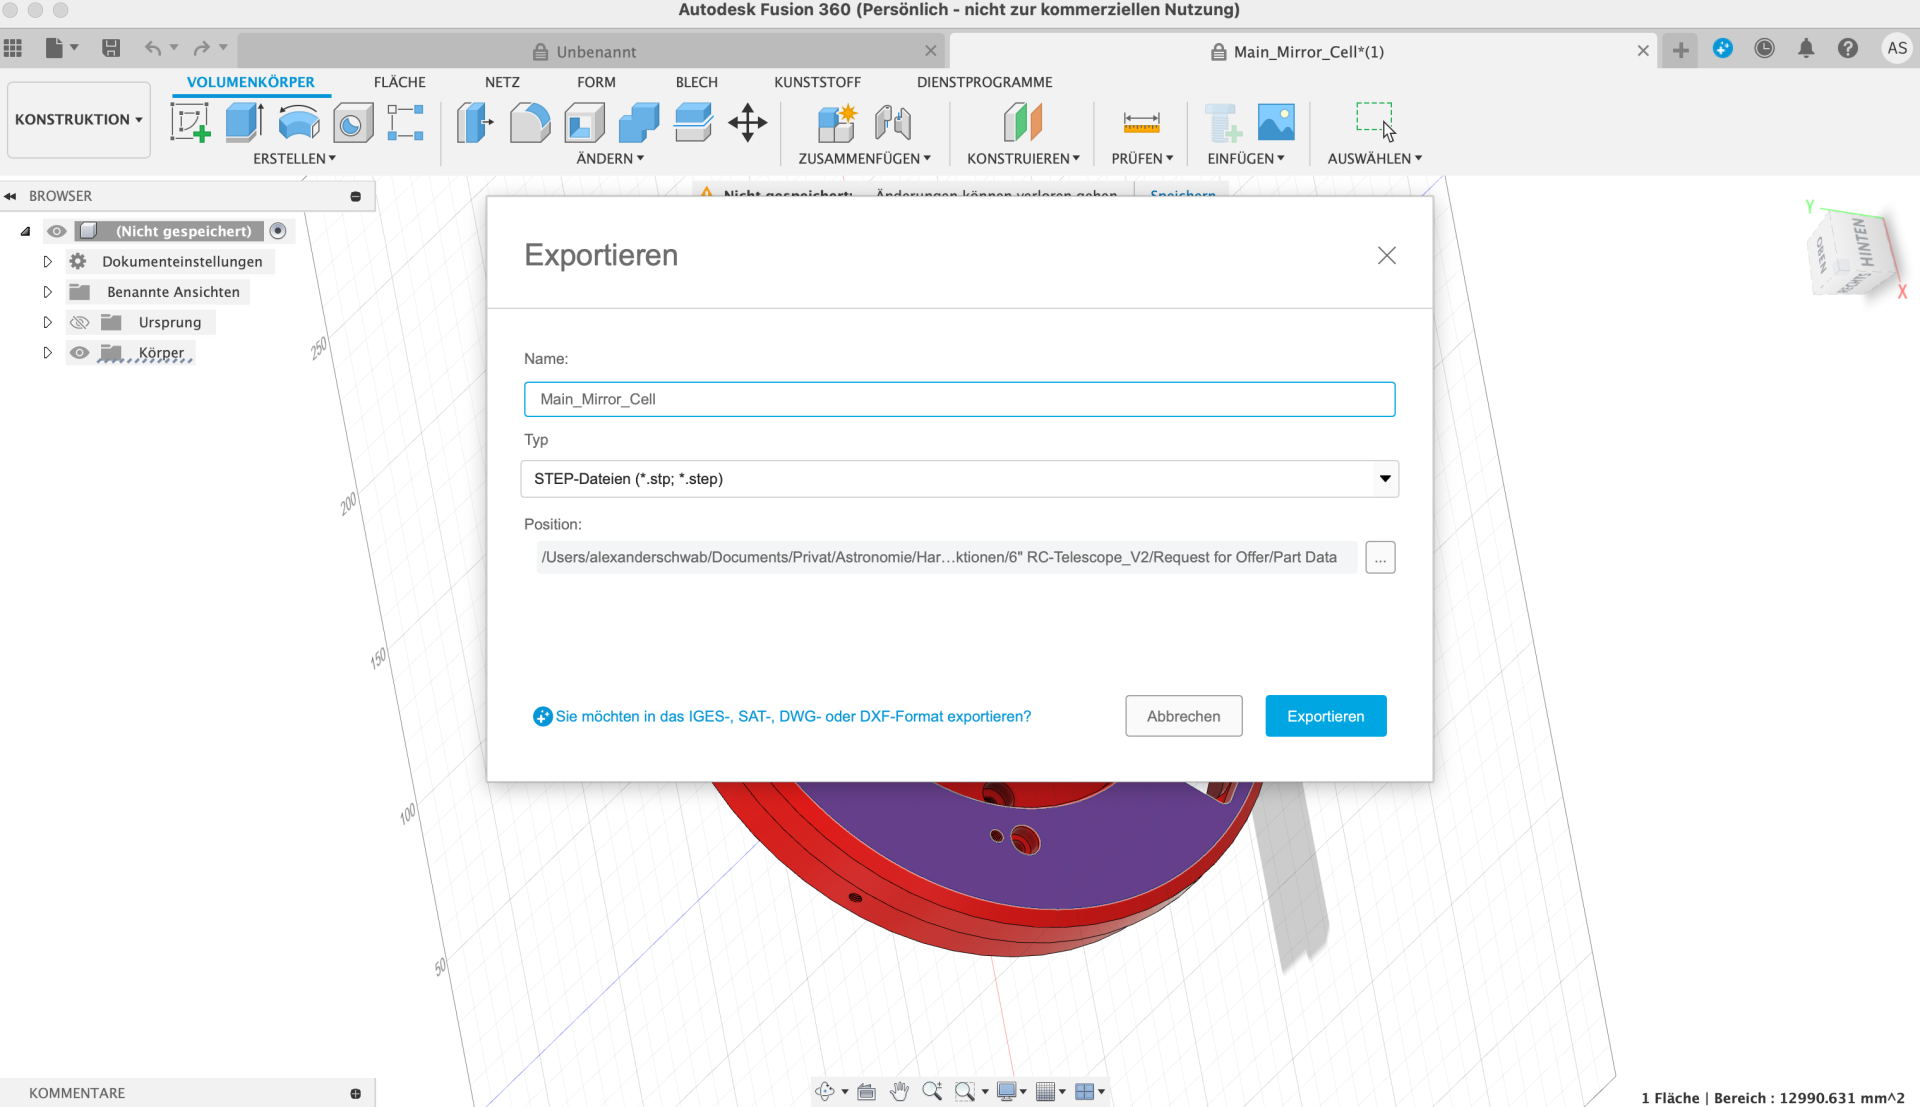Switch to the KUNSTSTOFF ribbon tab

click(817, 82)
